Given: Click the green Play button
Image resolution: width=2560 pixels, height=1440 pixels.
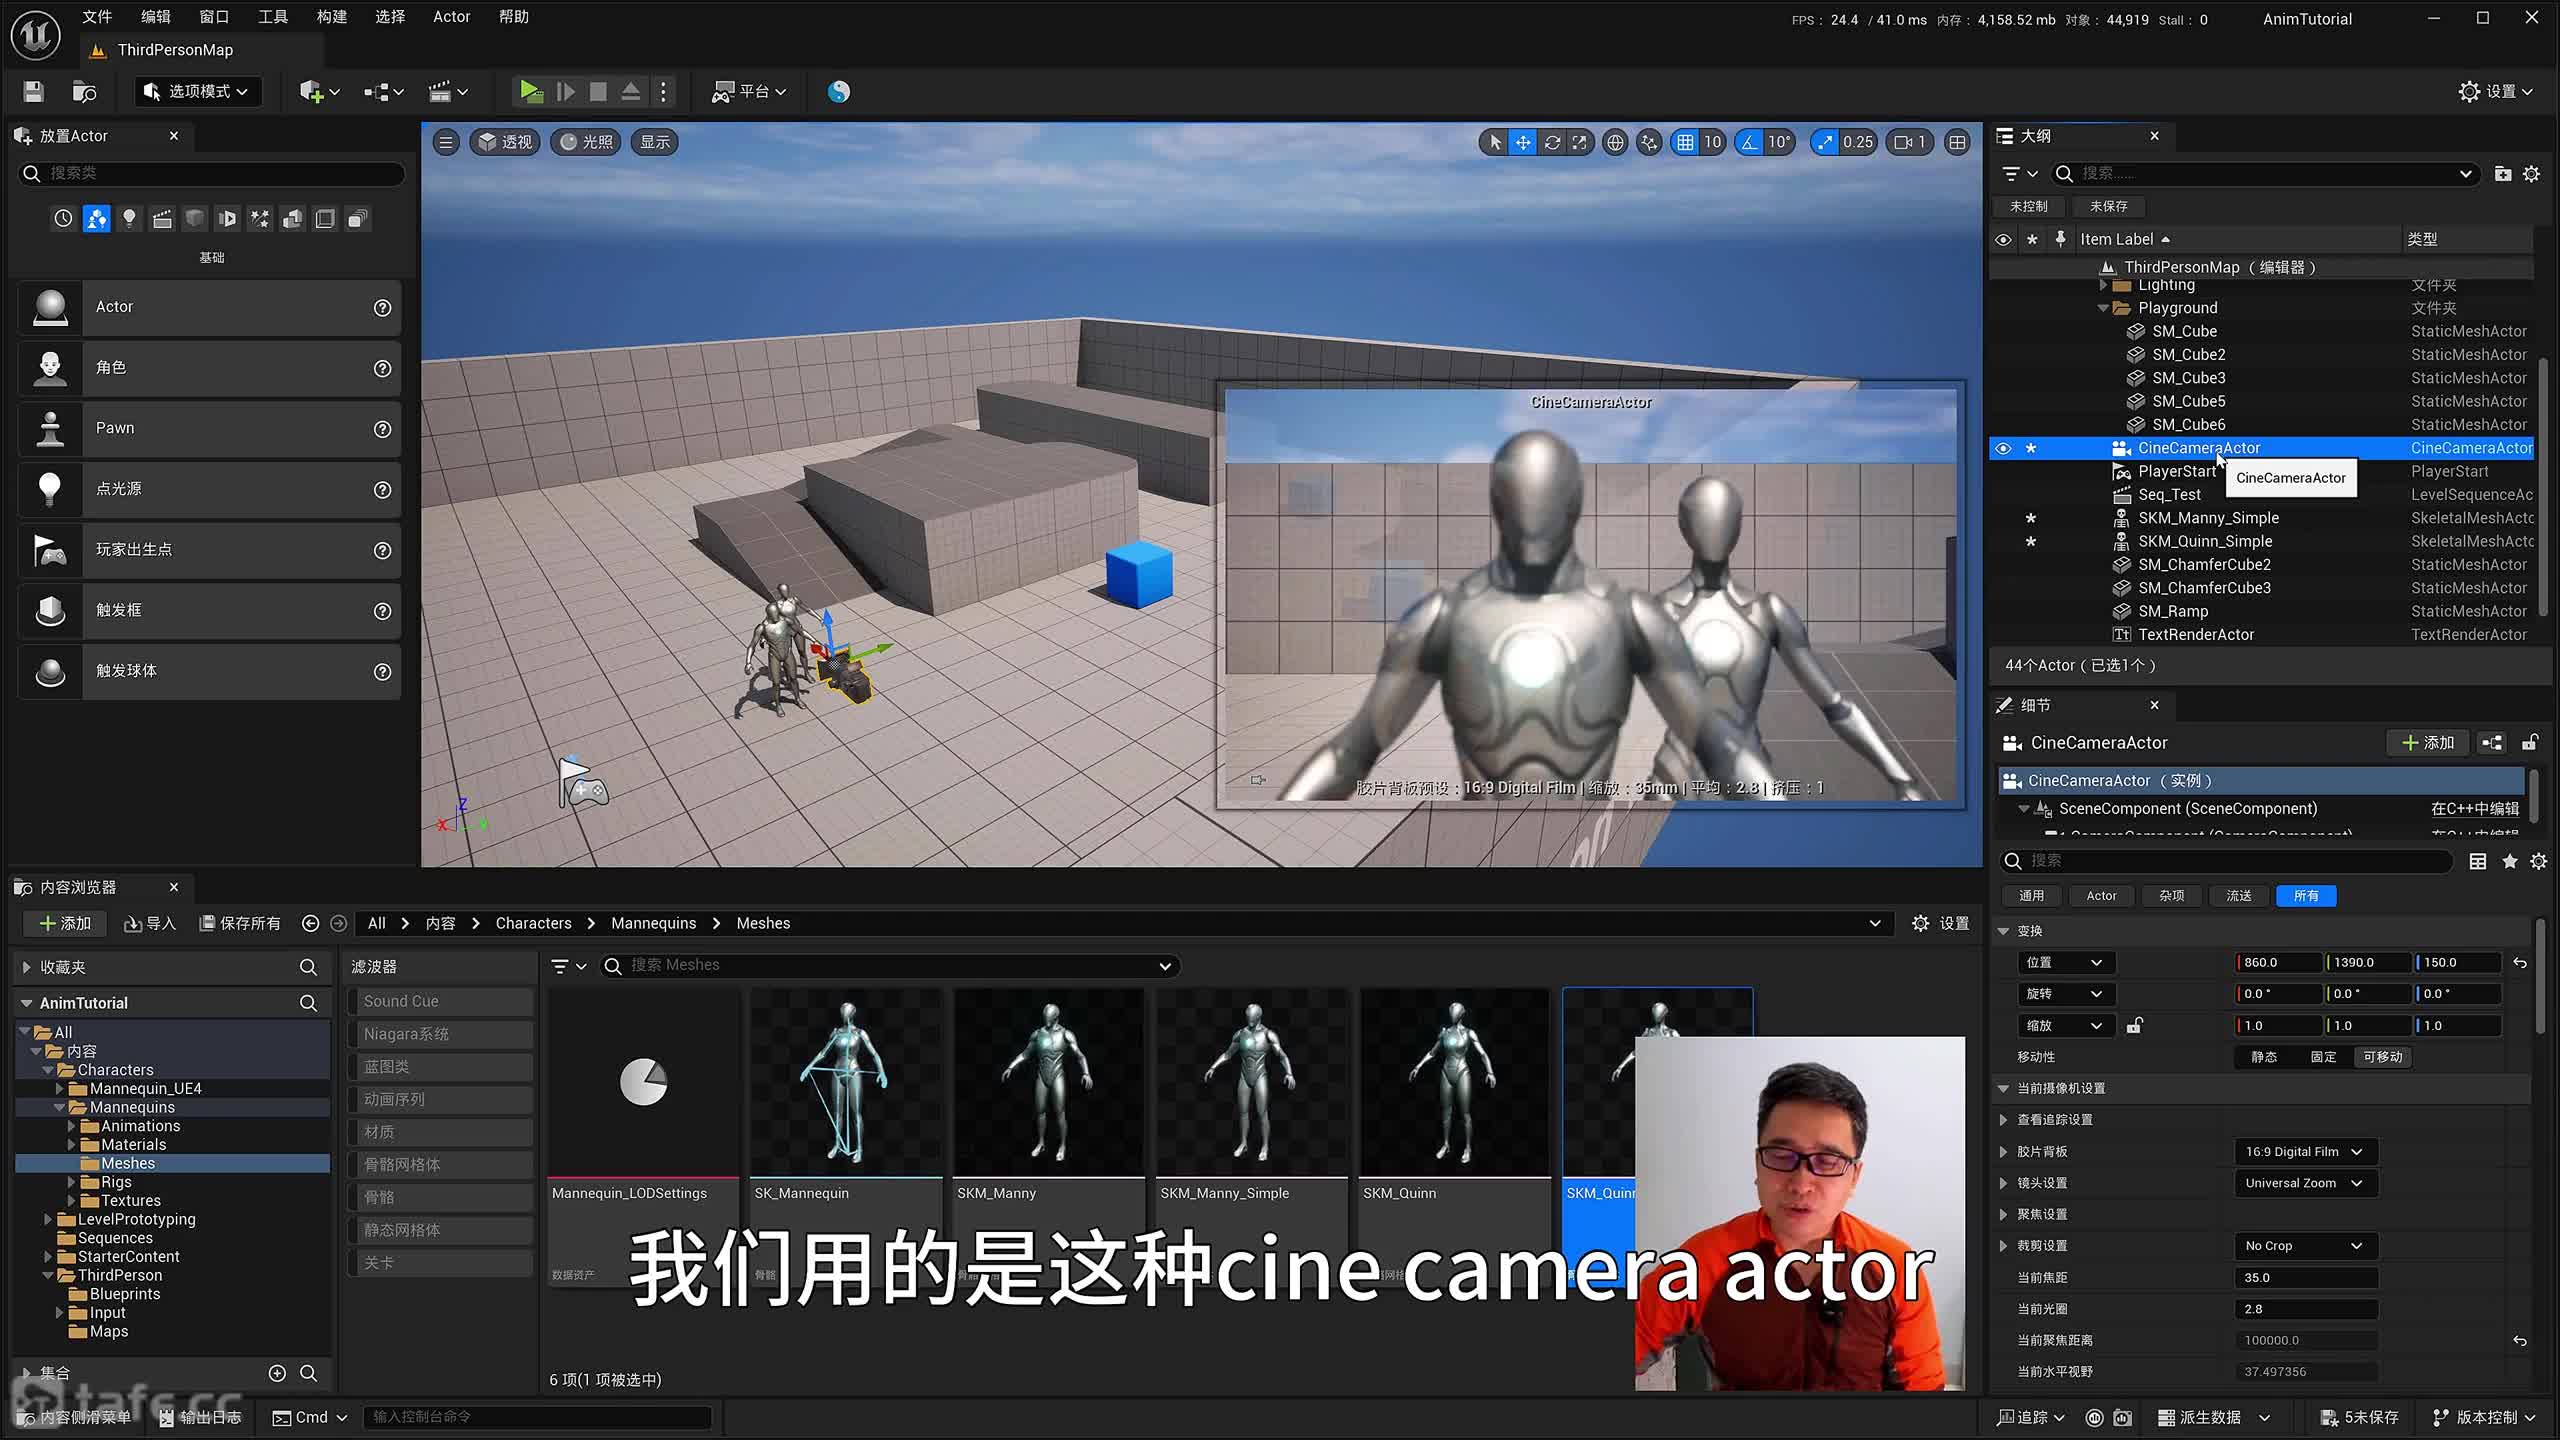Looking at the screenshot, I should tap(530, 92).
